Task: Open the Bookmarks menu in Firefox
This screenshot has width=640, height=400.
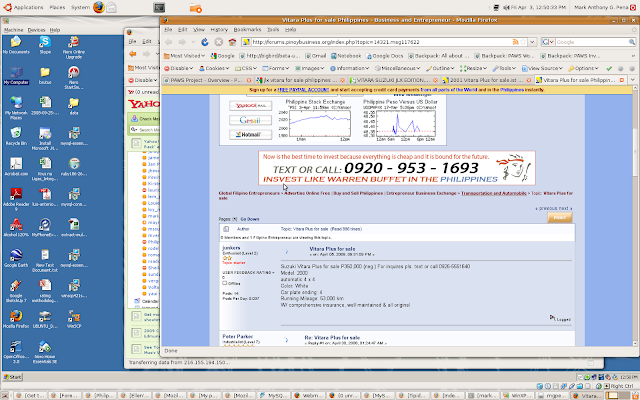Action: tap(247, 30)
